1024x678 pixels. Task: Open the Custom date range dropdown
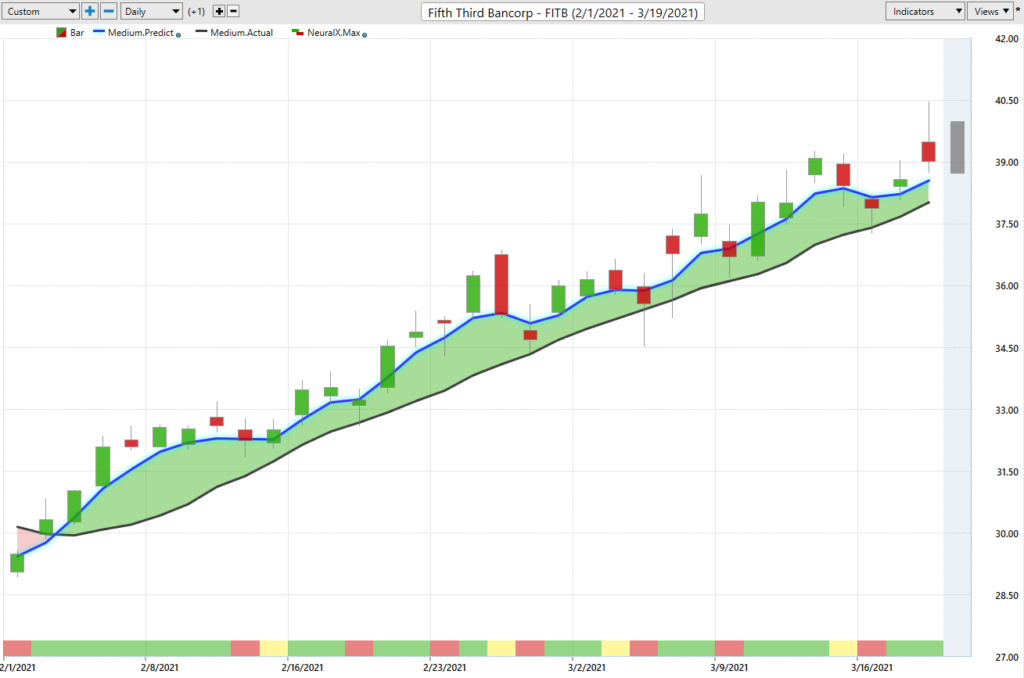coord(40,11)
